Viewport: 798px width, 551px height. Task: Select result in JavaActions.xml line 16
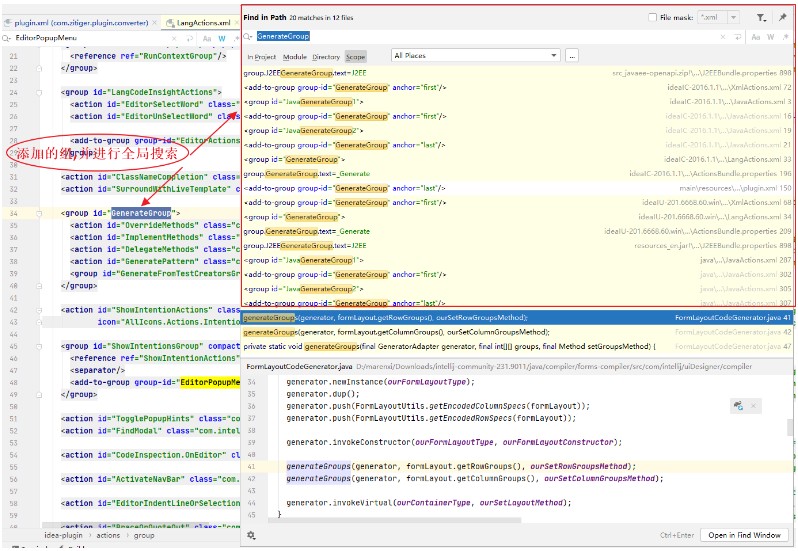[517, 117]
